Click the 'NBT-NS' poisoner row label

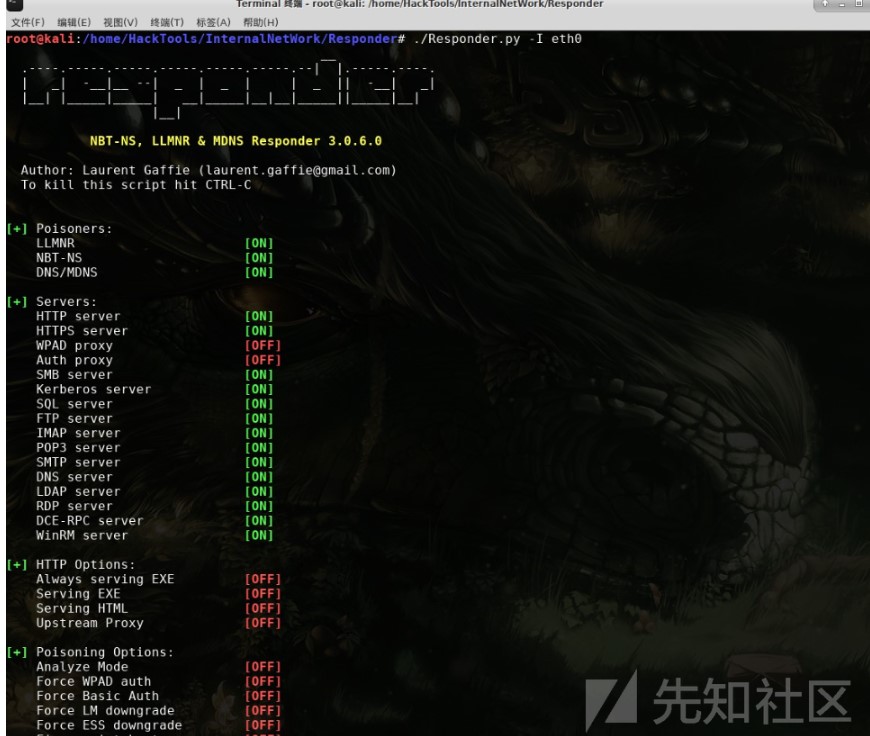59,258
